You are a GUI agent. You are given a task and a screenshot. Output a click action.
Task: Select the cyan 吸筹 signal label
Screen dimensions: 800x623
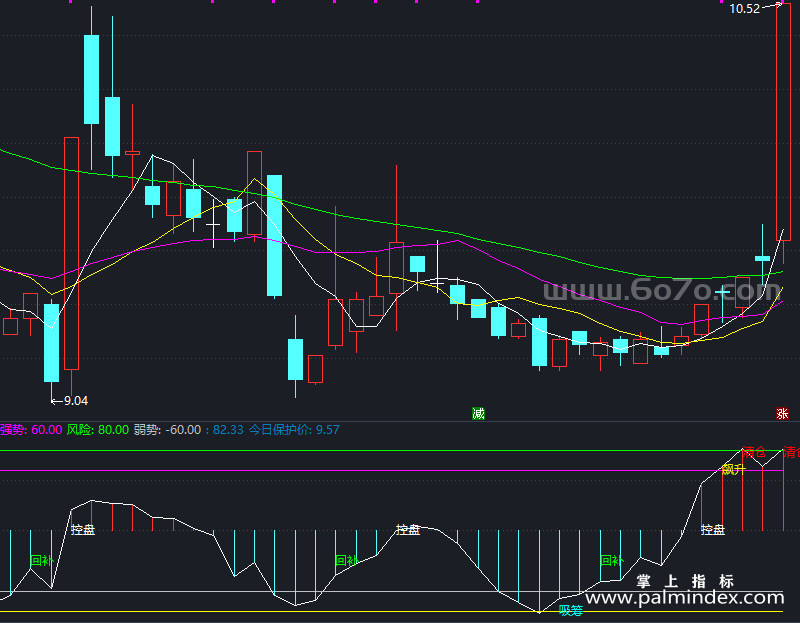(x=570, y=610)
